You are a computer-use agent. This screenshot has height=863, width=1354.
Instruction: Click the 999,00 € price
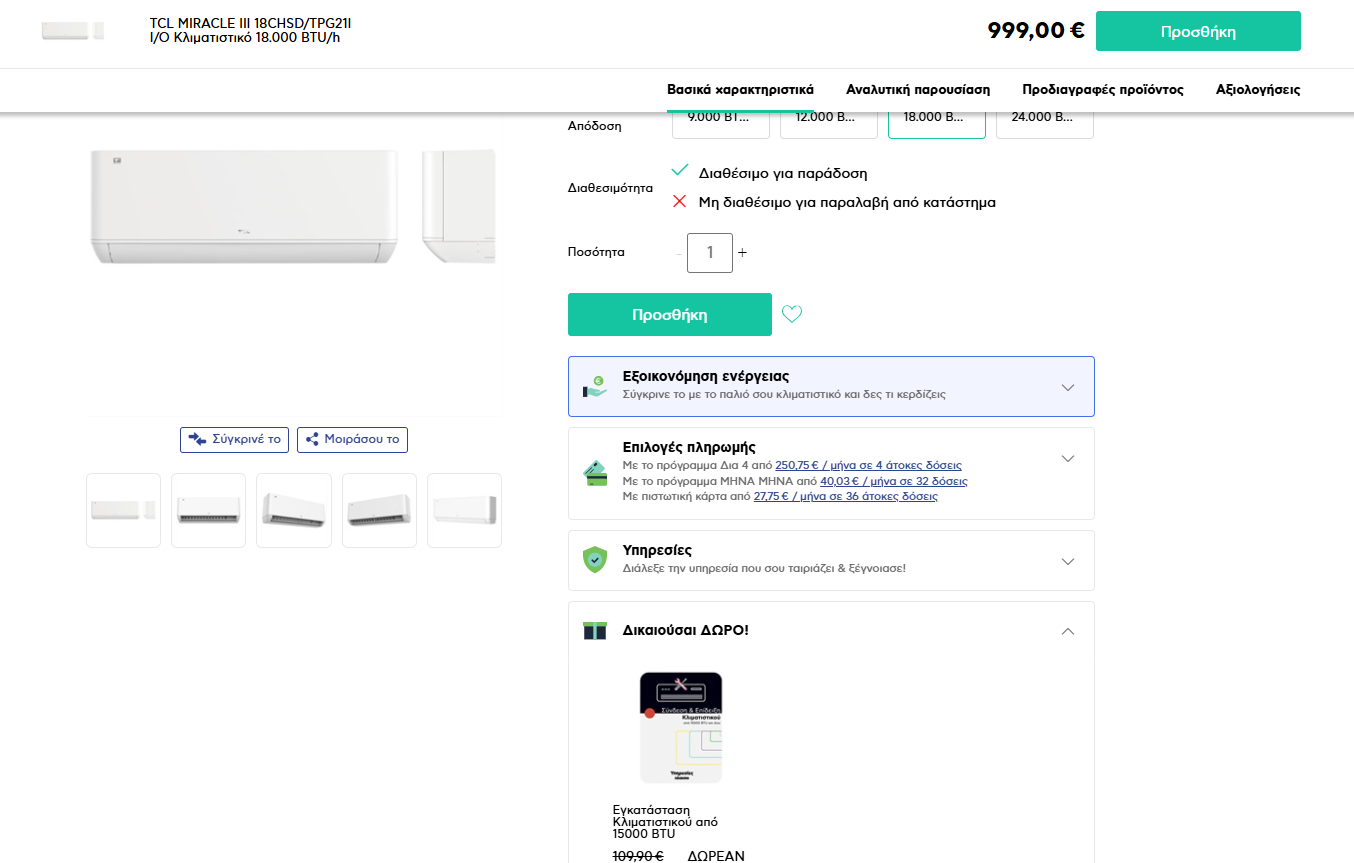(x=1036, y=30)
